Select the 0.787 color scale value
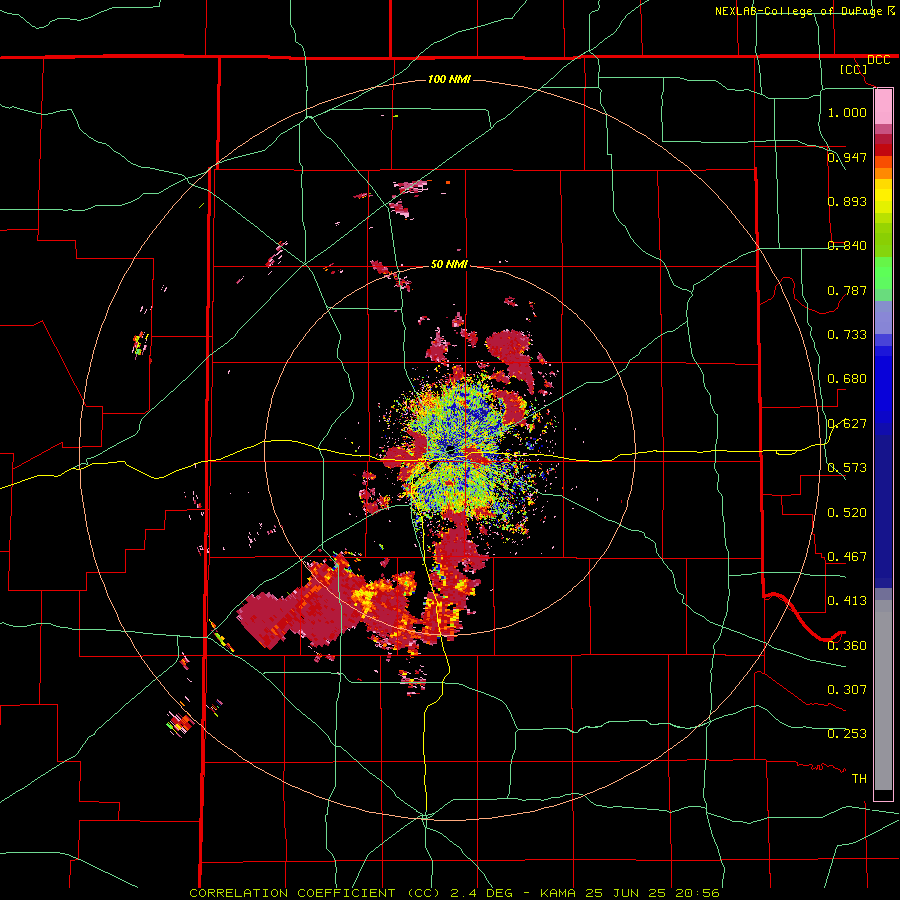Screen dimensions: 900x900 847,290
